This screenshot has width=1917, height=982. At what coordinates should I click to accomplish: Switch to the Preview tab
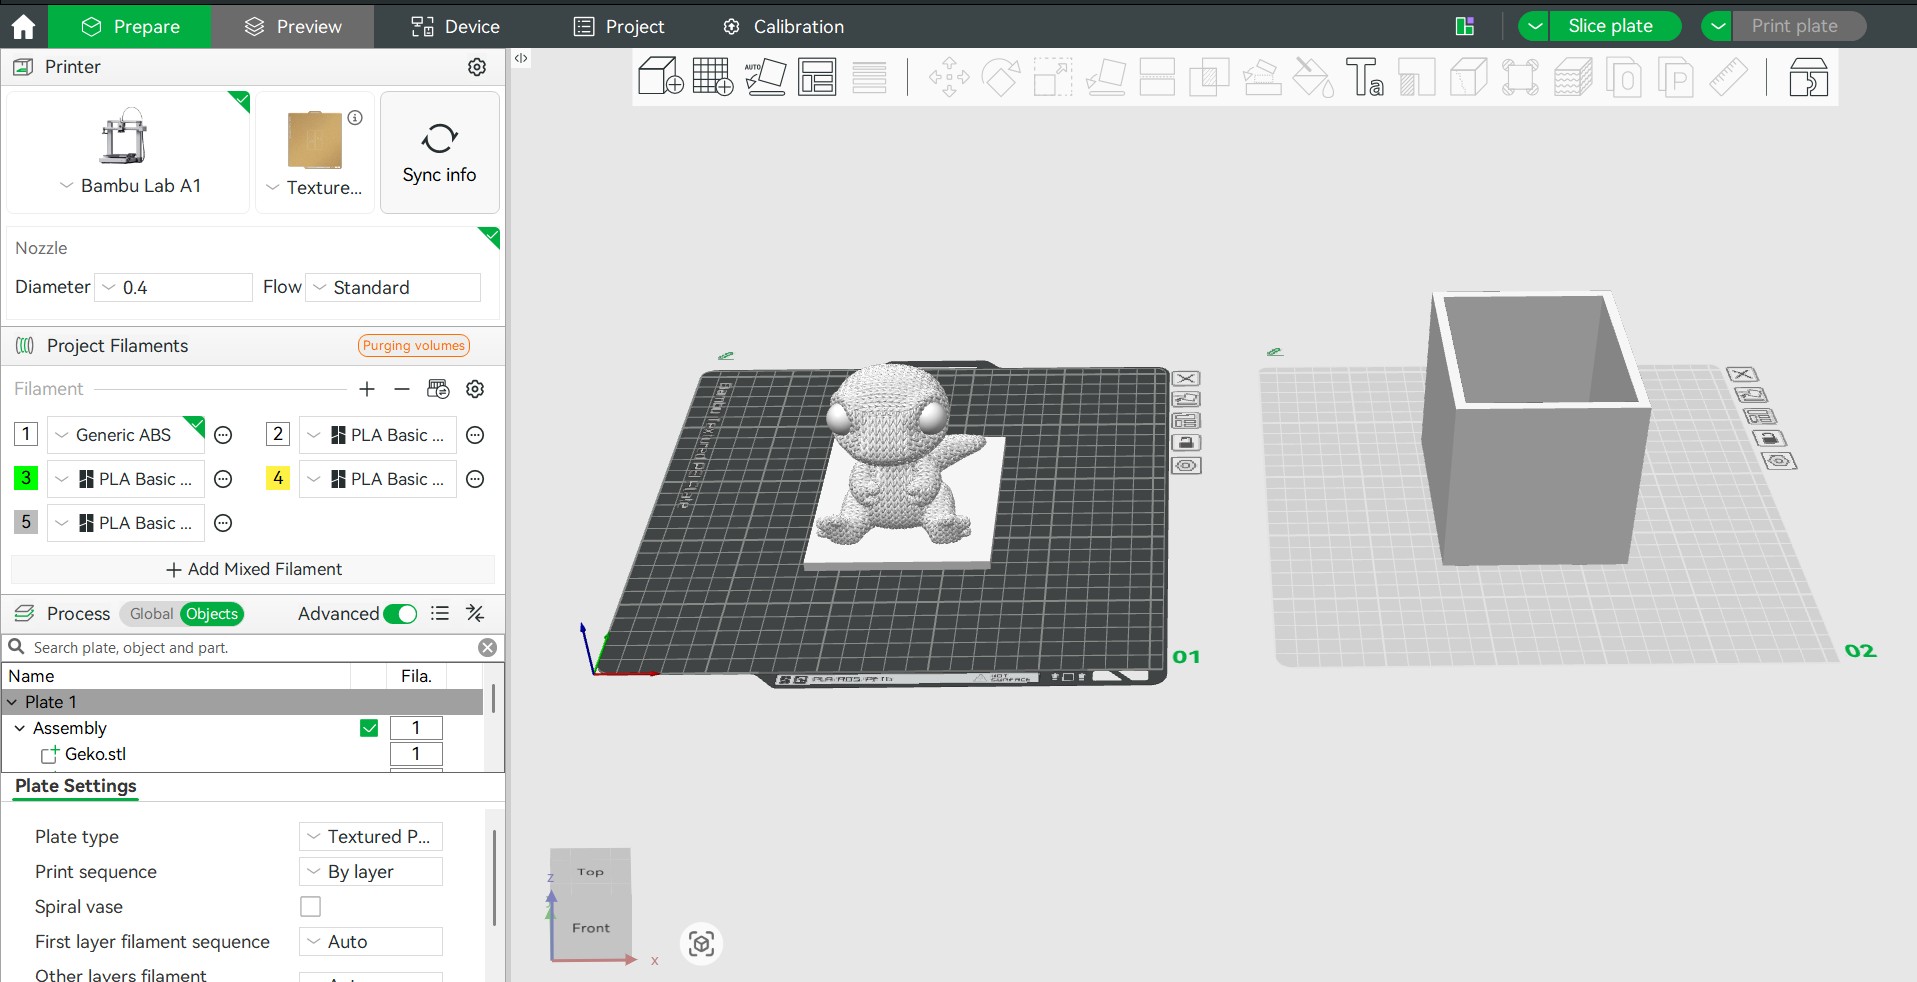point(293,26)
